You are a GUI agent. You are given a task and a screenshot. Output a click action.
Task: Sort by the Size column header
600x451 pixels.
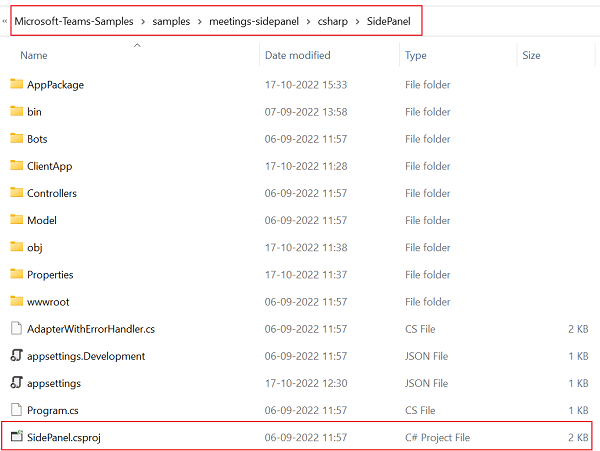[531, 55]
